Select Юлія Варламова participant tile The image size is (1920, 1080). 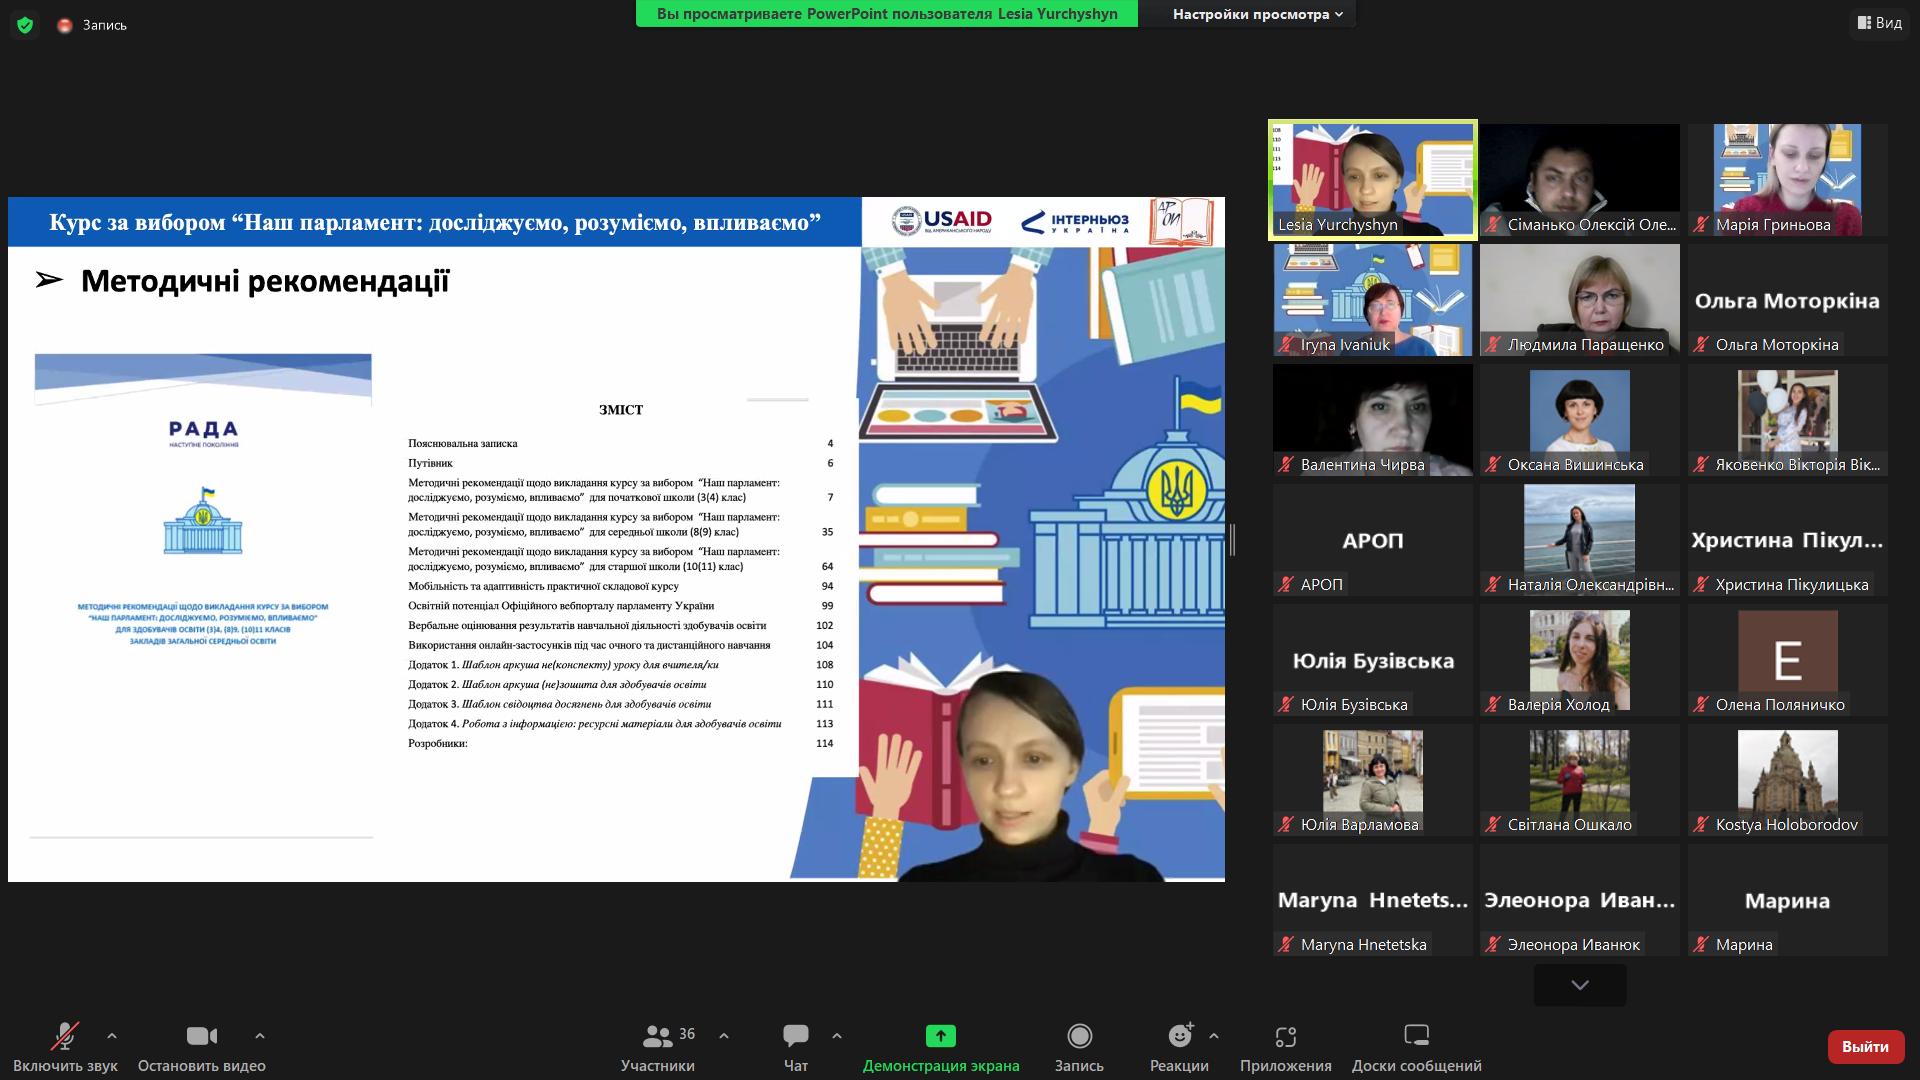click(1373, 780)
